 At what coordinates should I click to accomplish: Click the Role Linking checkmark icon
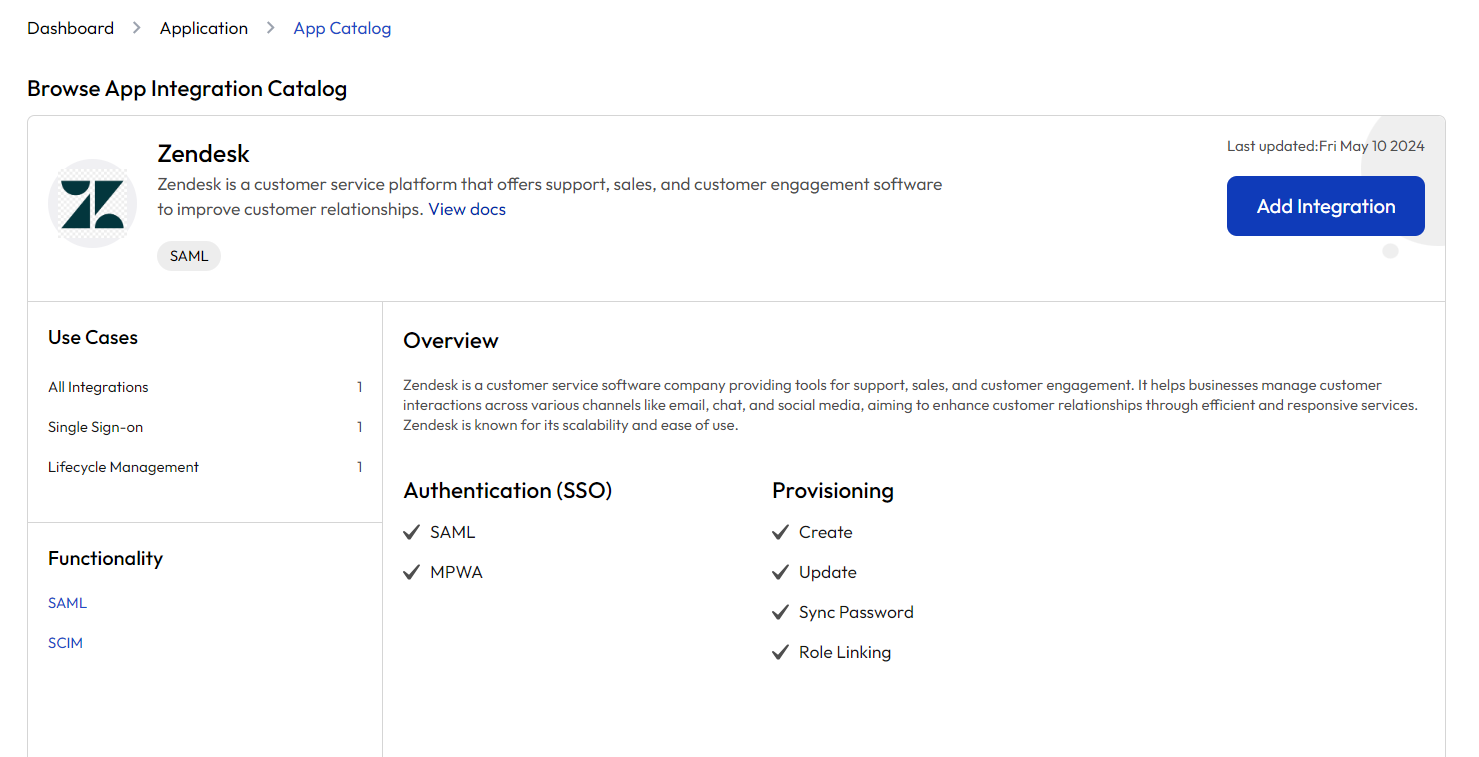coord(781,653)
